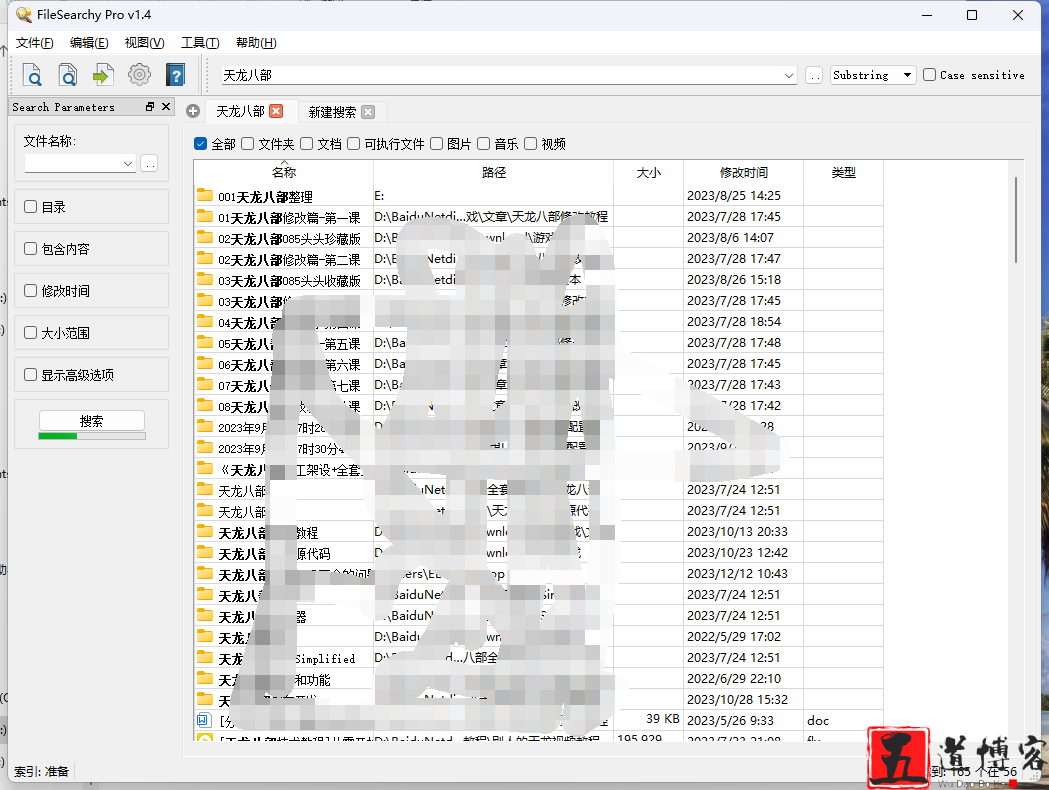Enable the 文件夹 filter checkbox
Screen dimensions: 1049x790
248,143
